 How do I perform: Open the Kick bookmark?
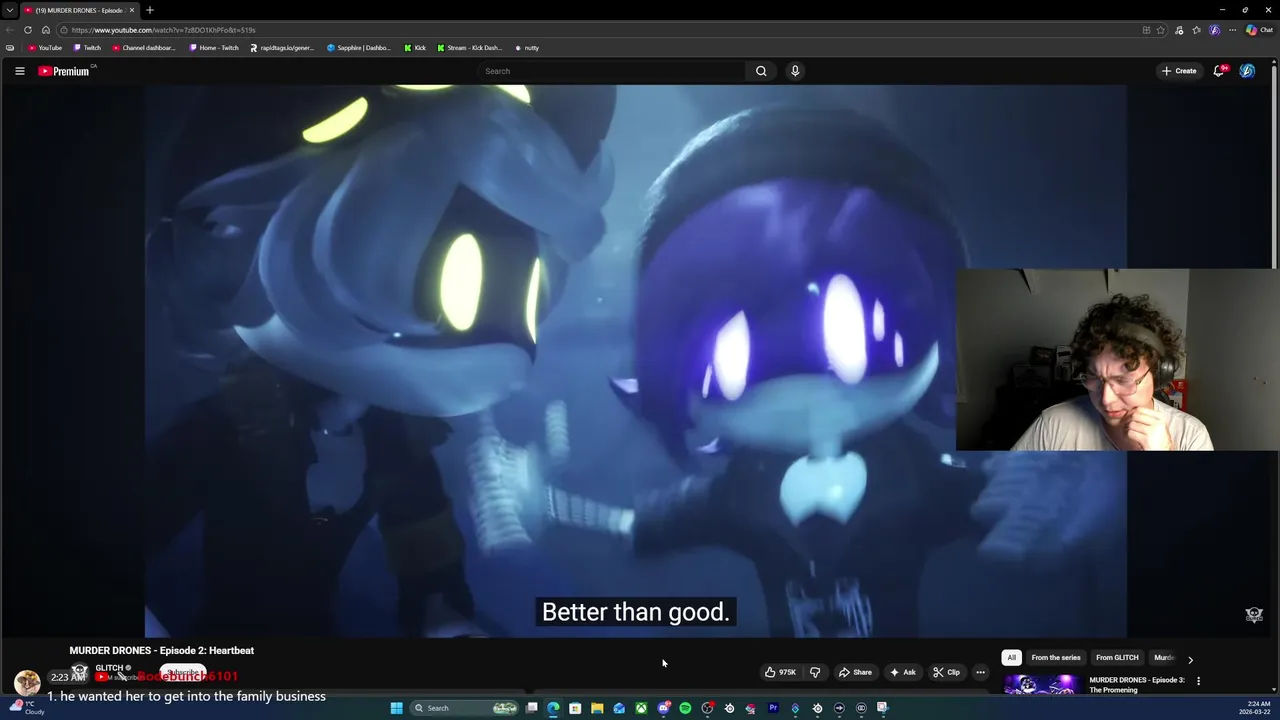pos(415,48)
